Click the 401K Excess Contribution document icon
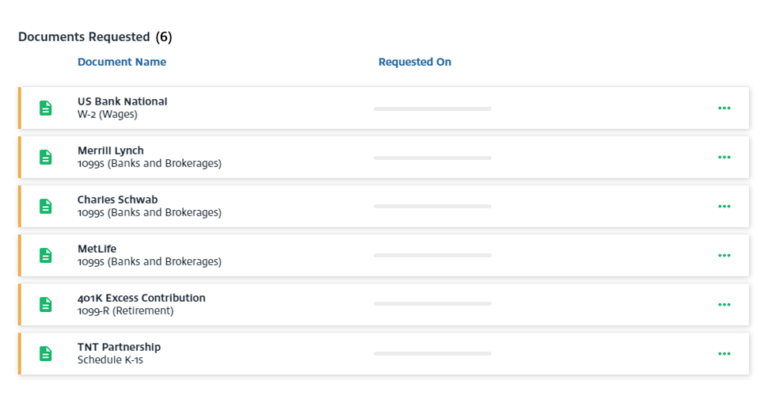768x411 pixels. 46,304
